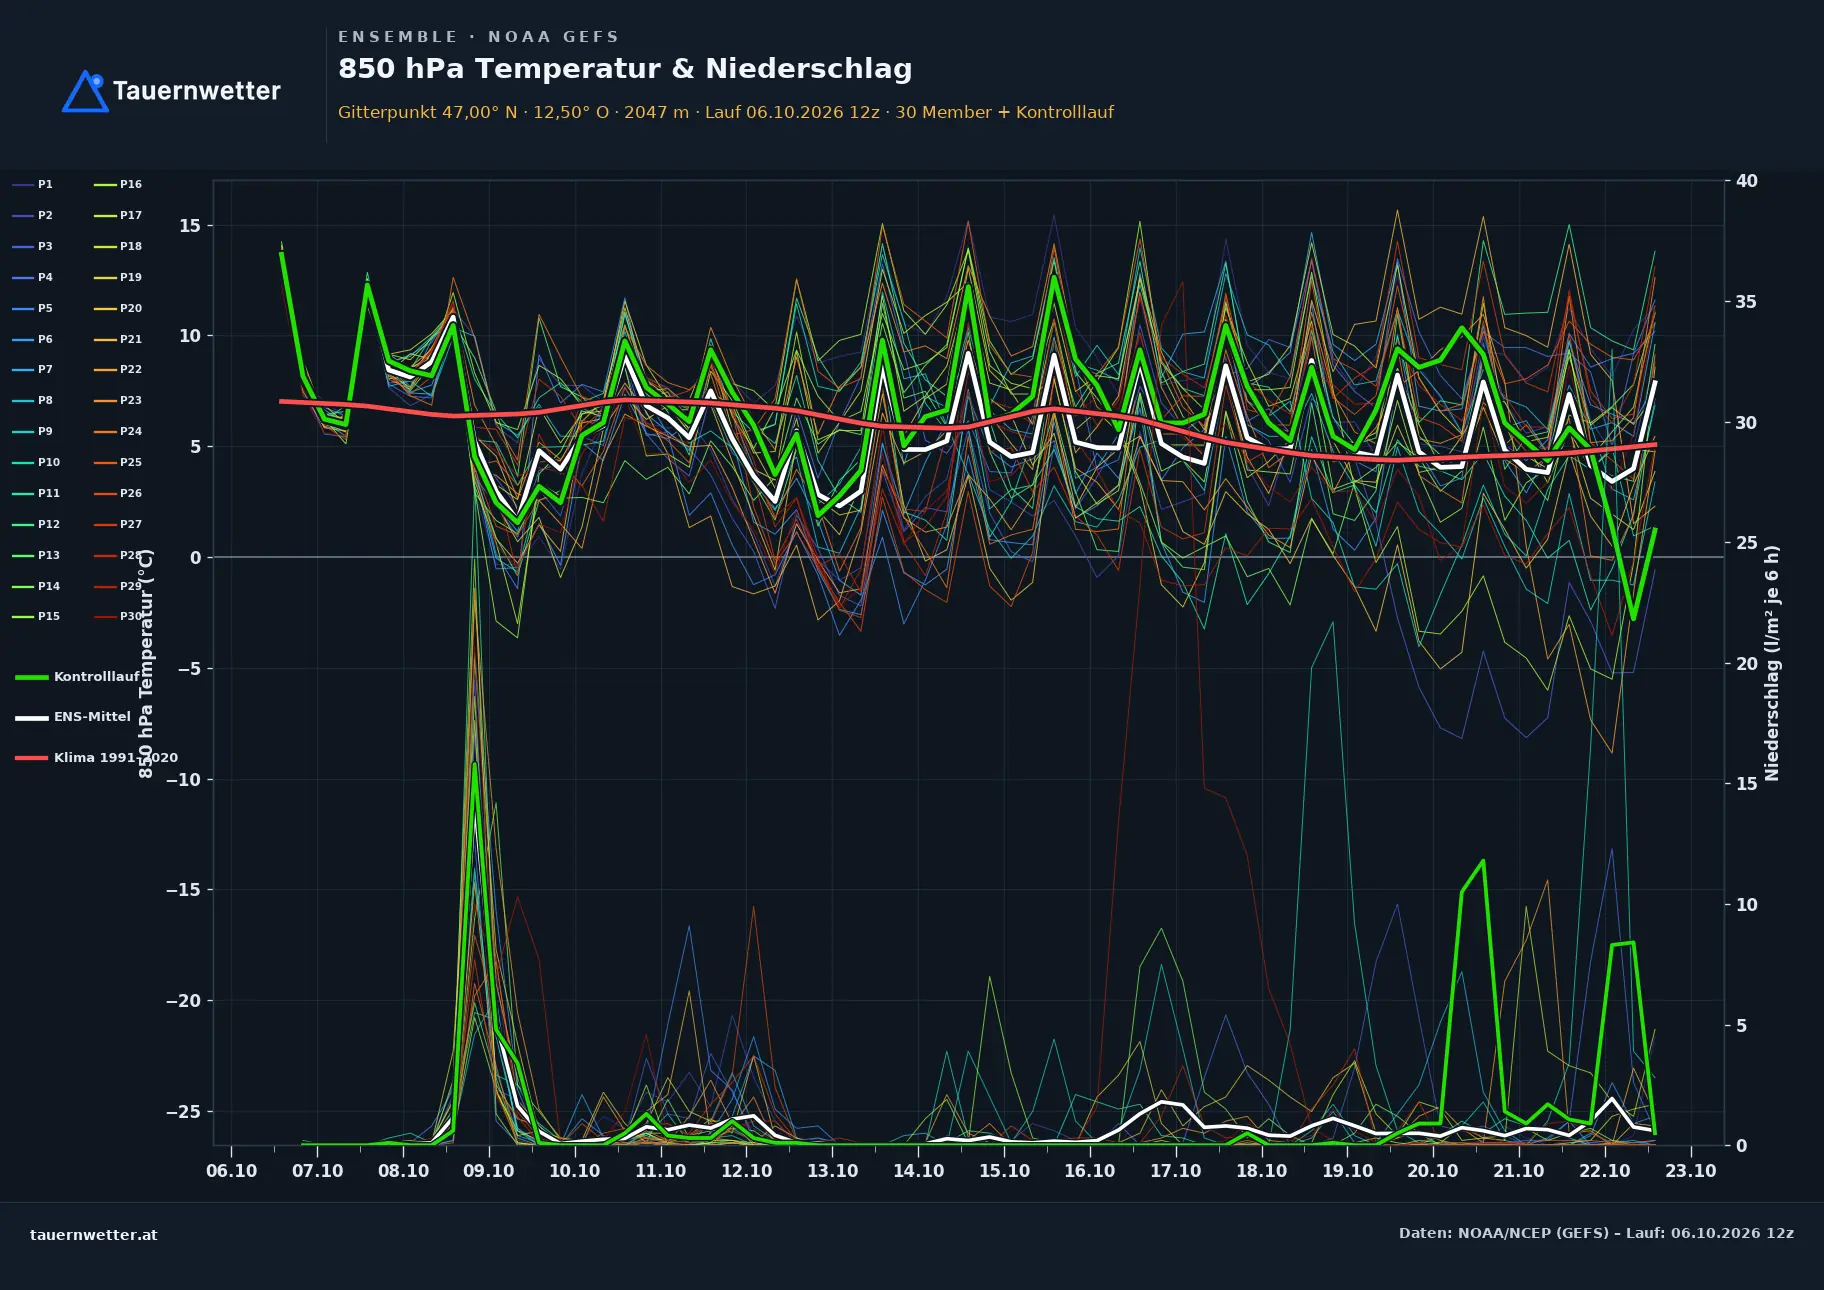Click the 08.10 date tick label
Viewport: 1824px width, 1290px height.
click(404, 1171)
